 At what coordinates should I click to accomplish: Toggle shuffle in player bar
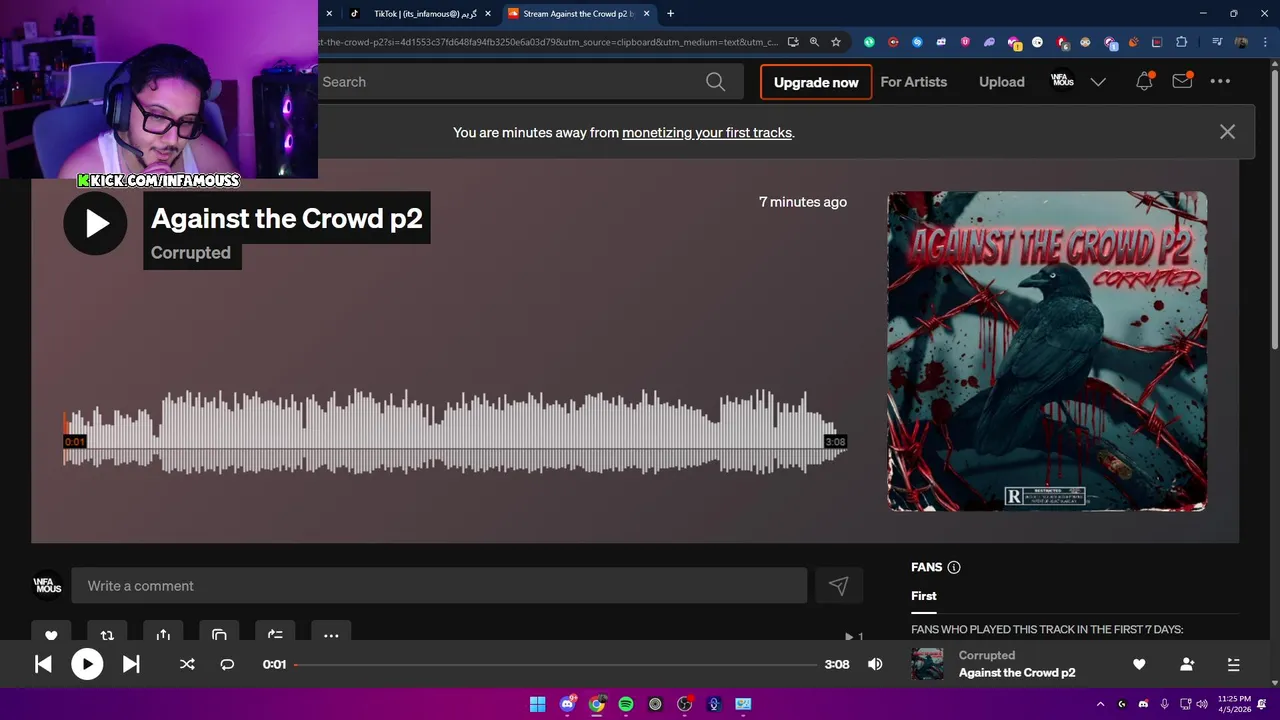click(187, 664)
